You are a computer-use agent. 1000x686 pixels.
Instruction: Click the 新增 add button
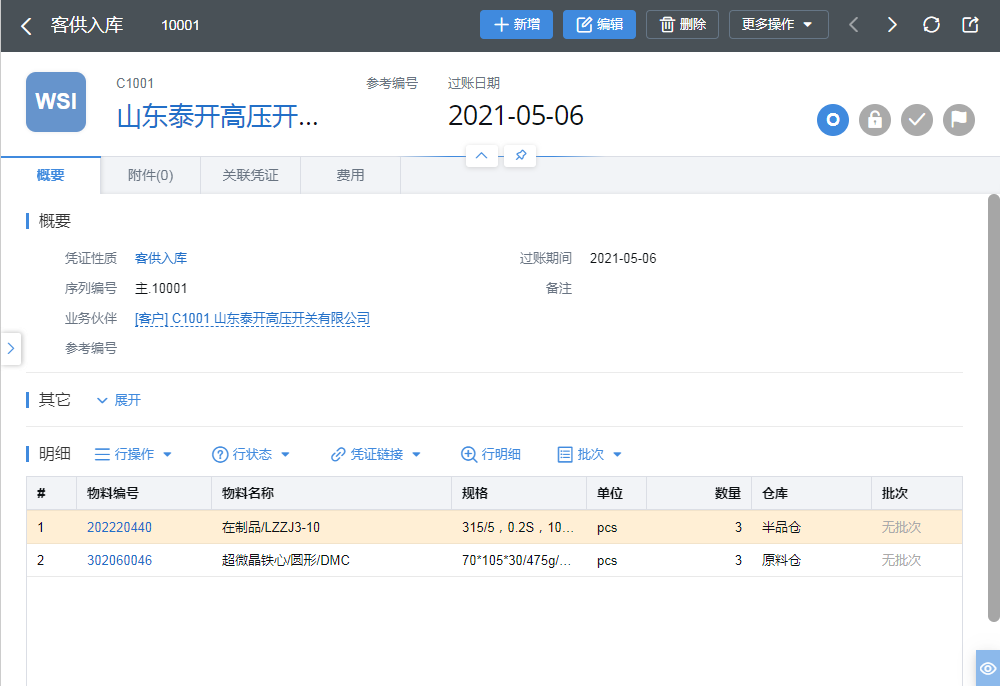[516, 24]
